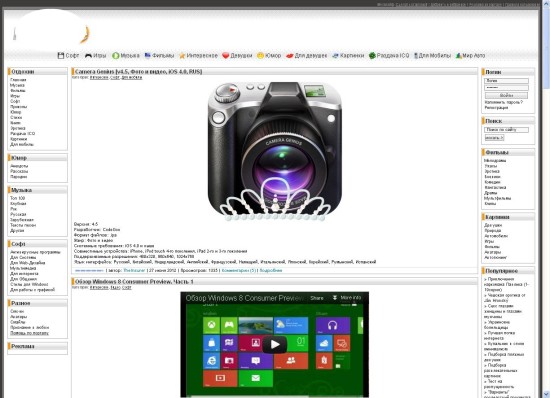Open Пародии in the Юмор sidebar

19,177
